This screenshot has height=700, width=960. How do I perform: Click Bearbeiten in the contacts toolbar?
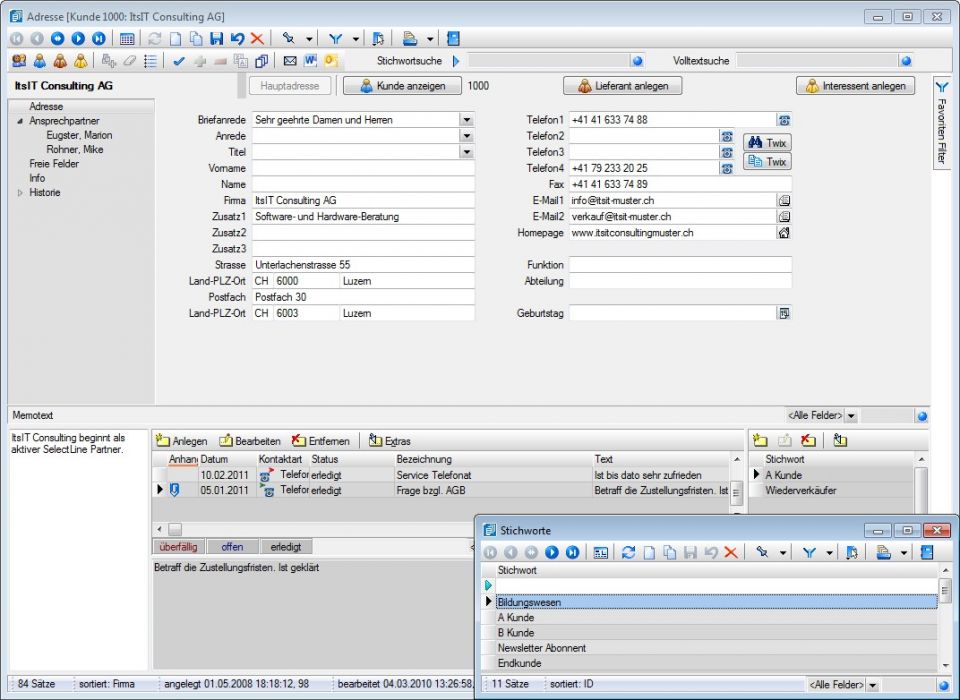pyautogui.click(x=250, y=441)
